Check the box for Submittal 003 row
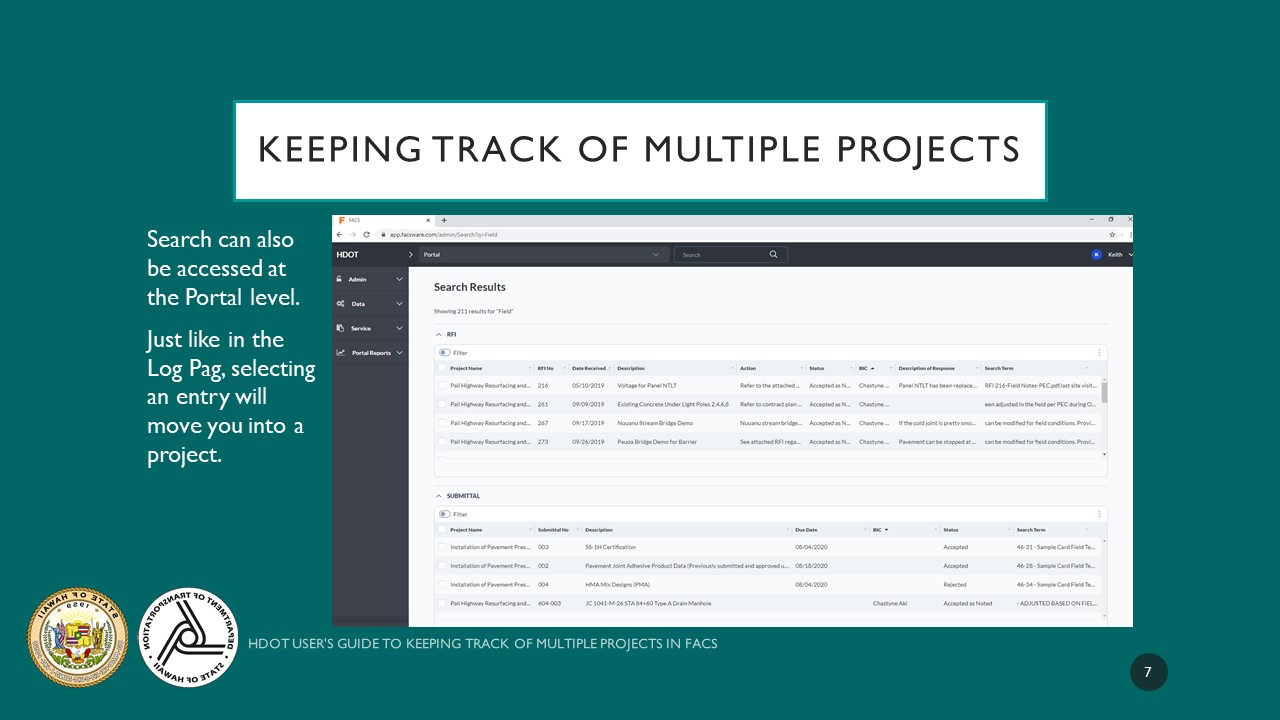Screen dimensions: 1280x720 point(442,547)
